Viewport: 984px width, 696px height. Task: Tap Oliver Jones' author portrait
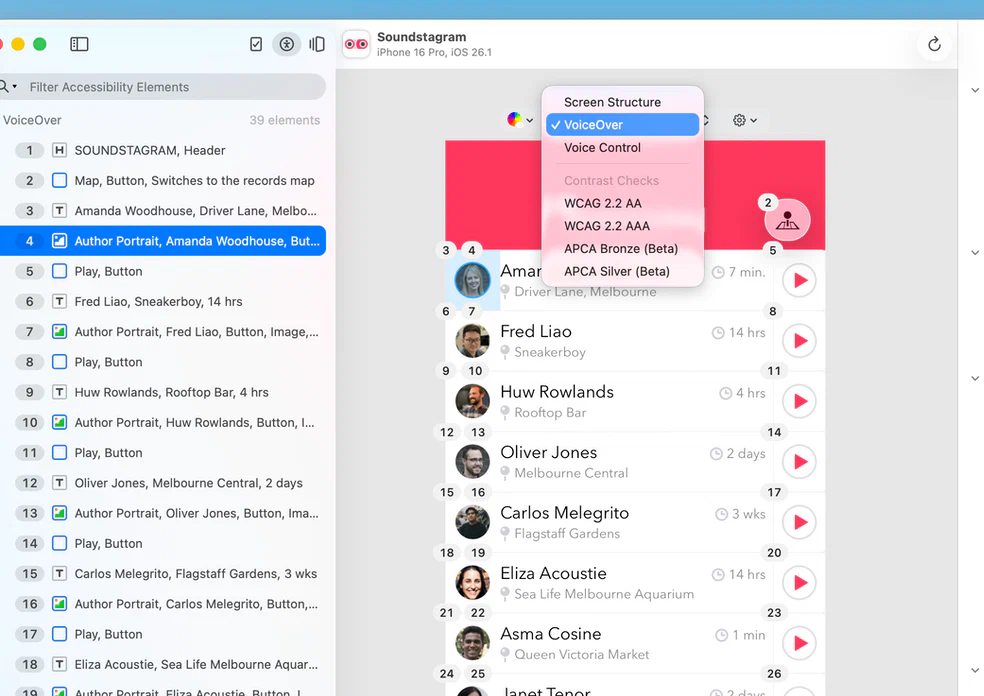point(473,461)
